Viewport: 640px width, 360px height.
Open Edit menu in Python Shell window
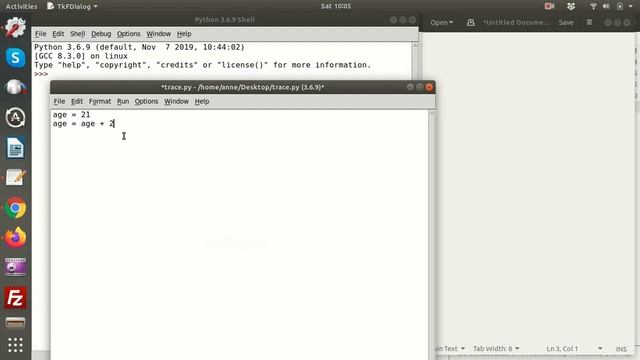tap(58, 34)
